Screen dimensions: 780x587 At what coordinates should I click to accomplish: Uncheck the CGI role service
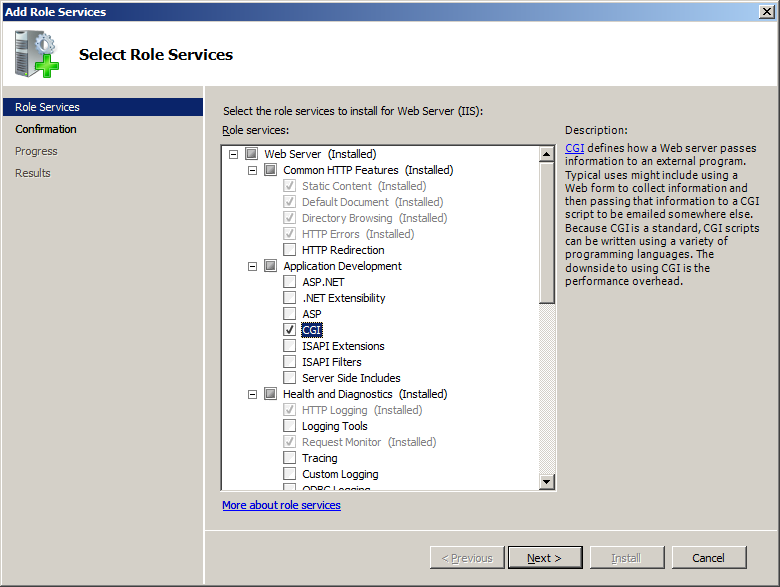tap(290, 330)
